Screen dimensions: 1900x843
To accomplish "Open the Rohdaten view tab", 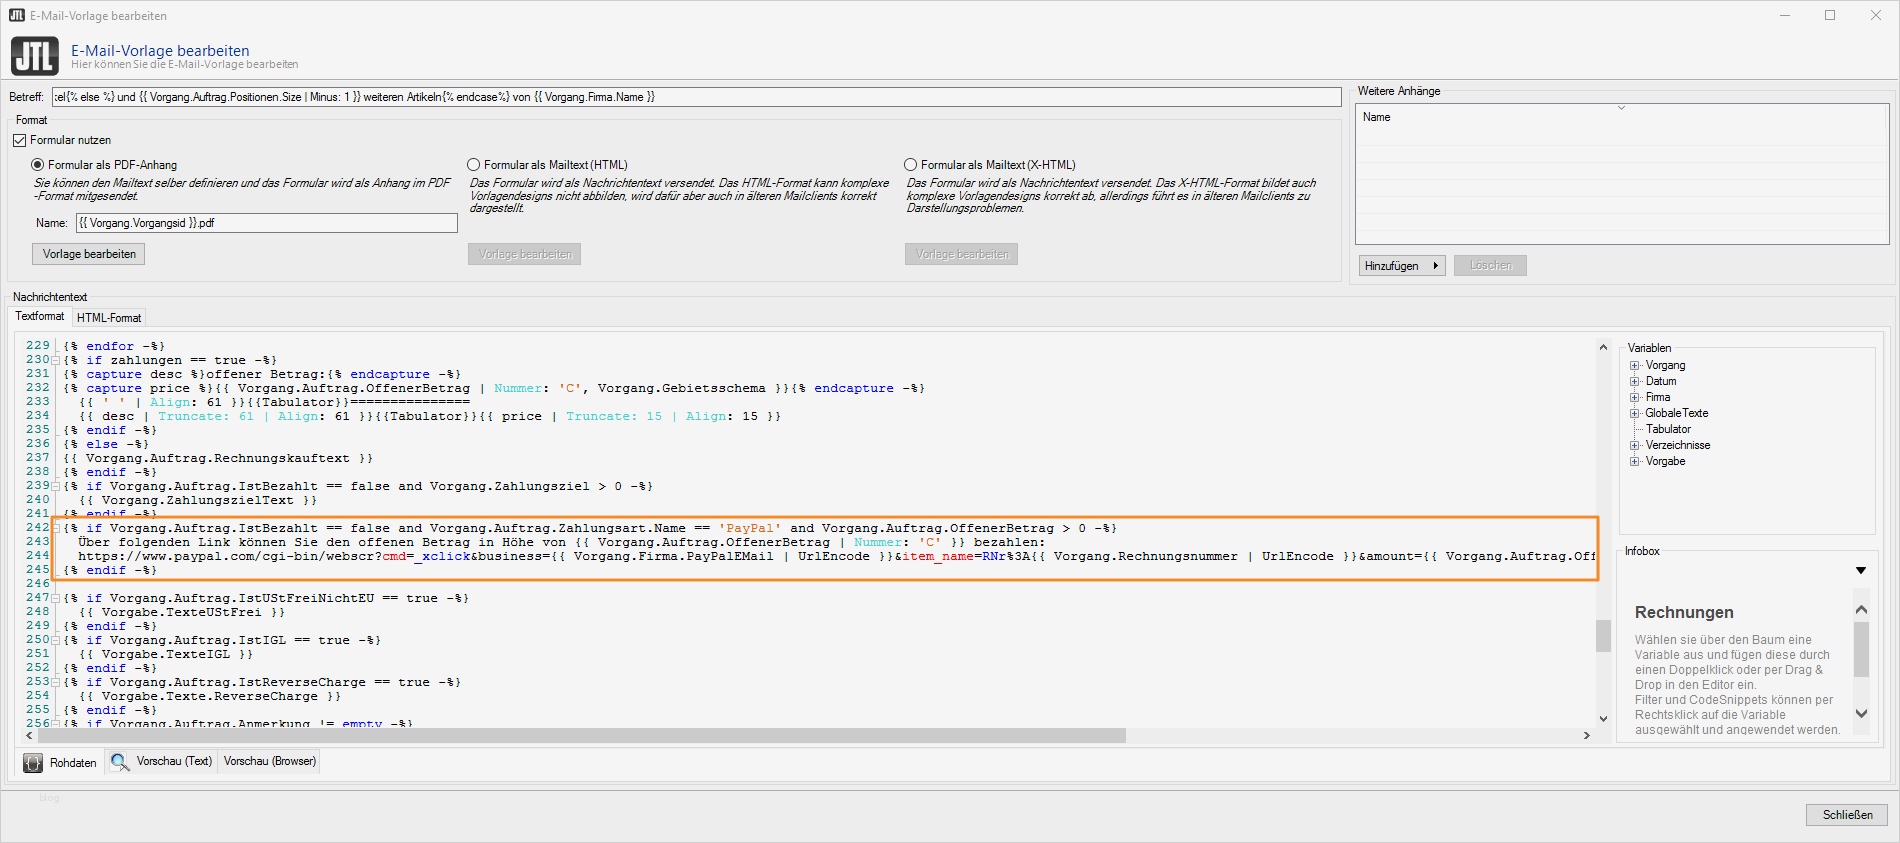I will click(60, 763).
